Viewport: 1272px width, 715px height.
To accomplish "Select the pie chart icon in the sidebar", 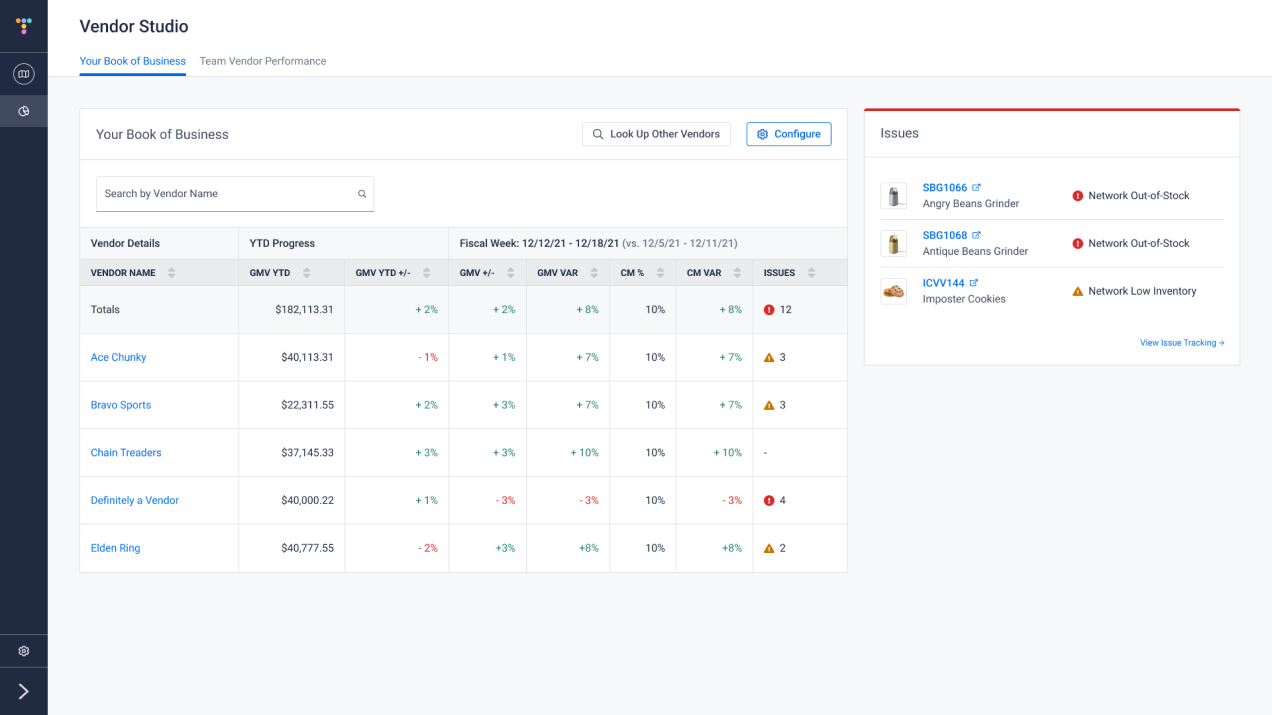I will pyautogui.click(x=23, y=111).
